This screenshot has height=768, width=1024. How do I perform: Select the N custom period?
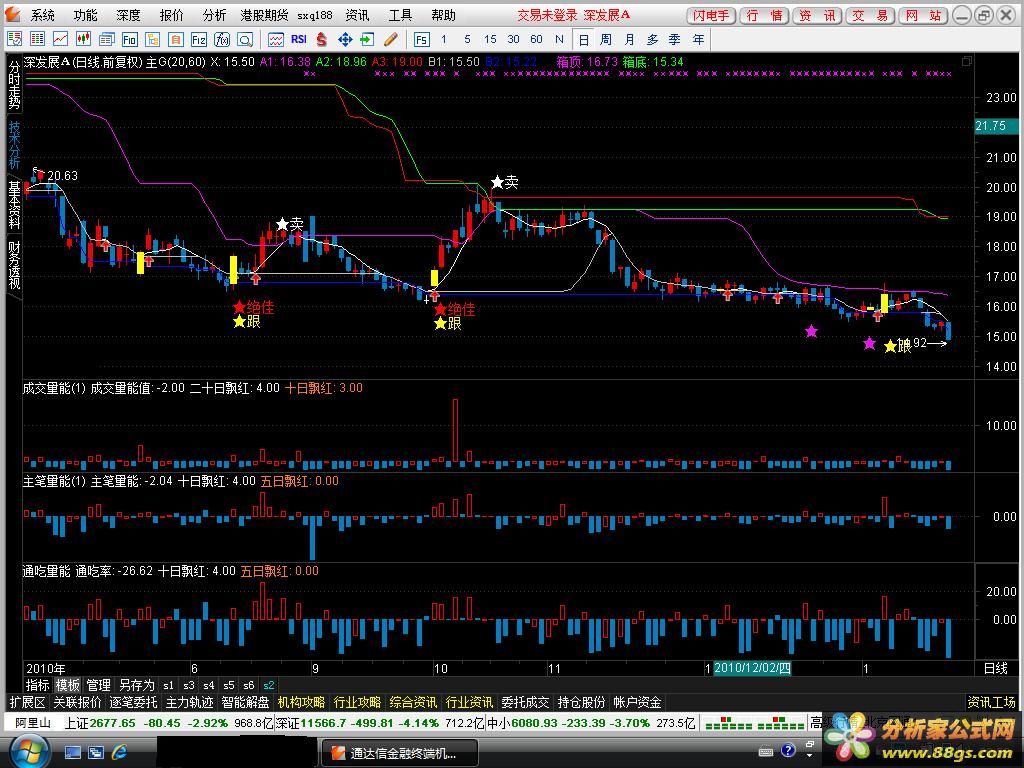click(x=559, y=39)
